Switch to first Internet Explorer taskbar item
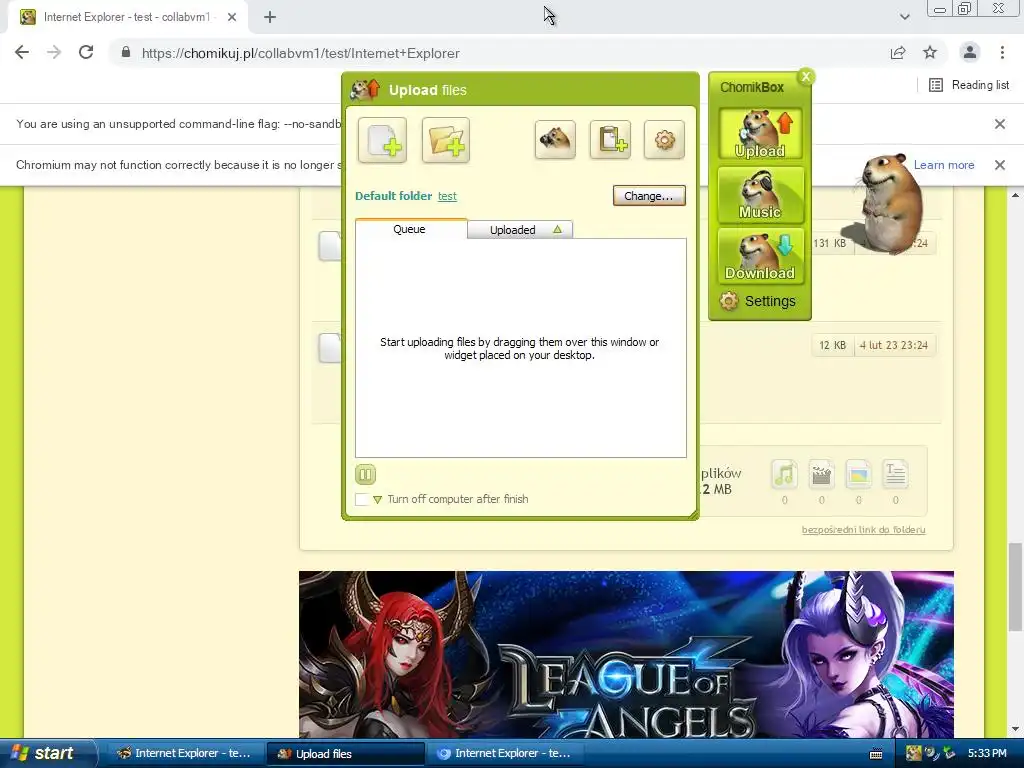The width and height of the screenshot is (1024, 768). pos(185,754)
